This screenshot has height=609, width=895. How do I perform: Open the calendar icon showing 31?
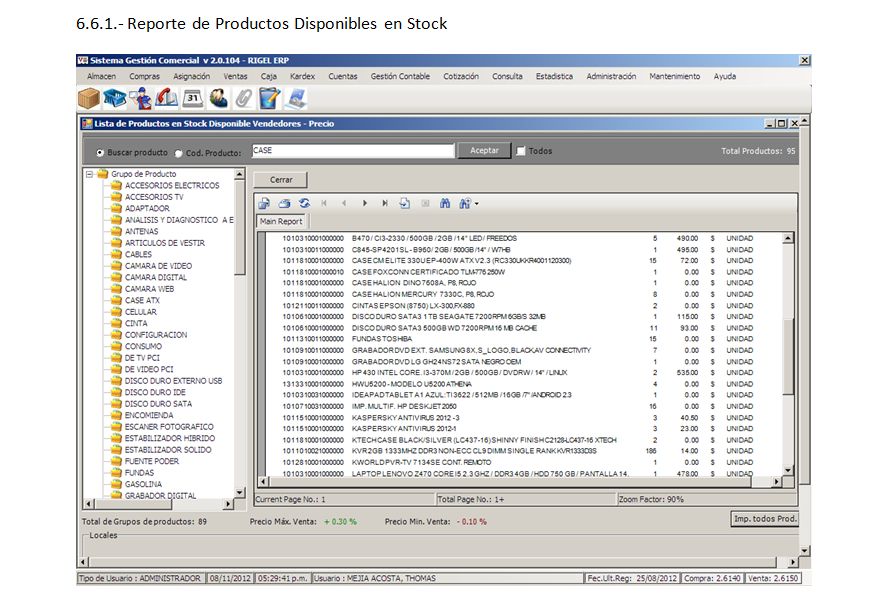coord(193,98)
